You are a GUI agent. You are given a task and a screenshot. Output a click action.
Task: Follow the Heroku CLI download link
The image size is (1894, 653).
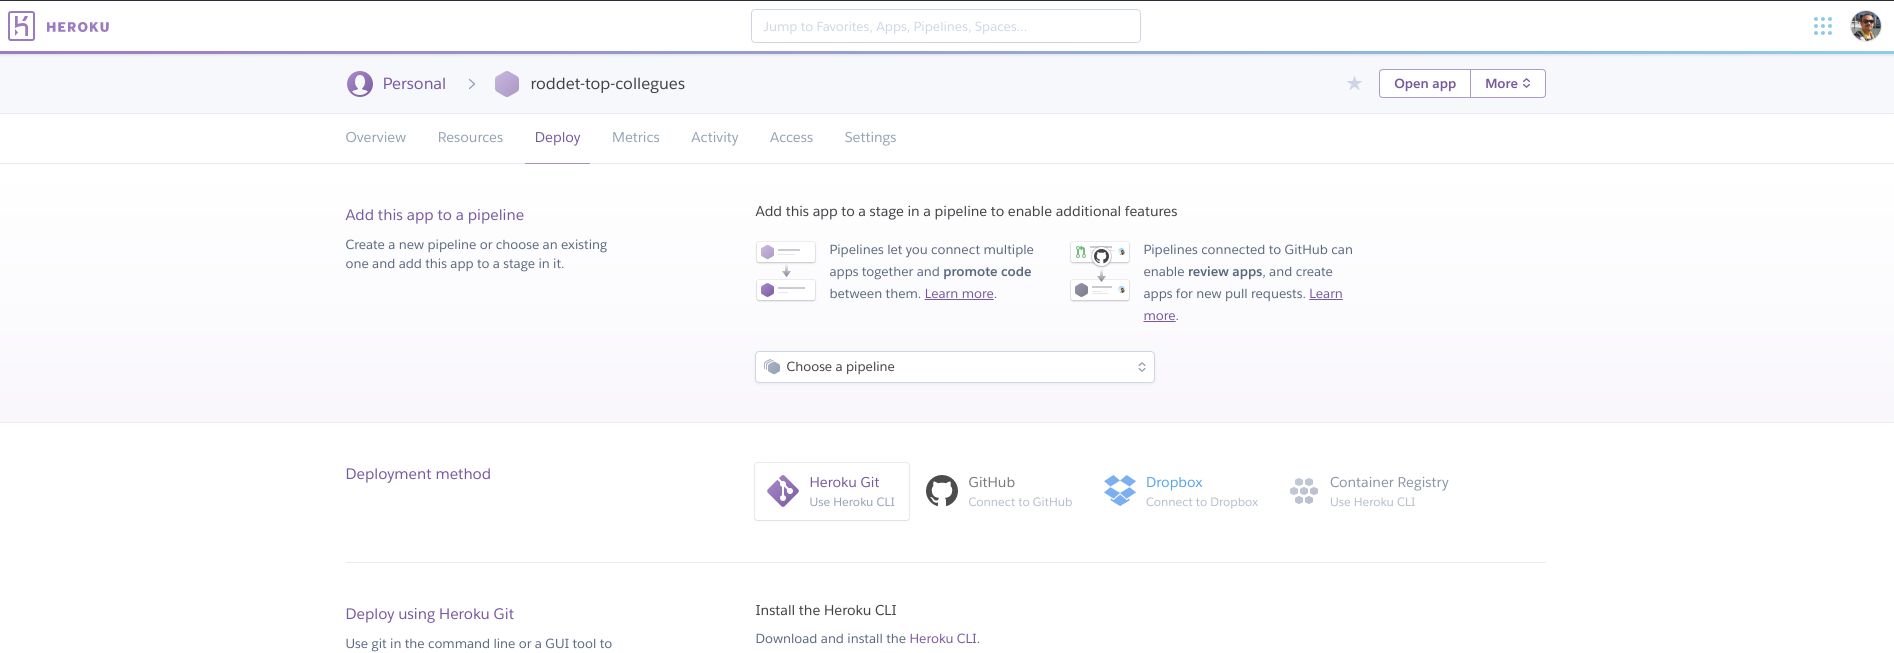tap(942, 639)
